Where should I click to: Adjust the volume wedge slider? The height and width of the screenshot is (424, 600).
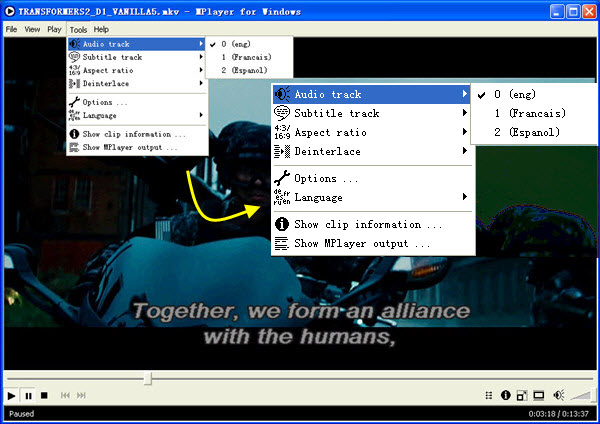[x=582, y=395]
